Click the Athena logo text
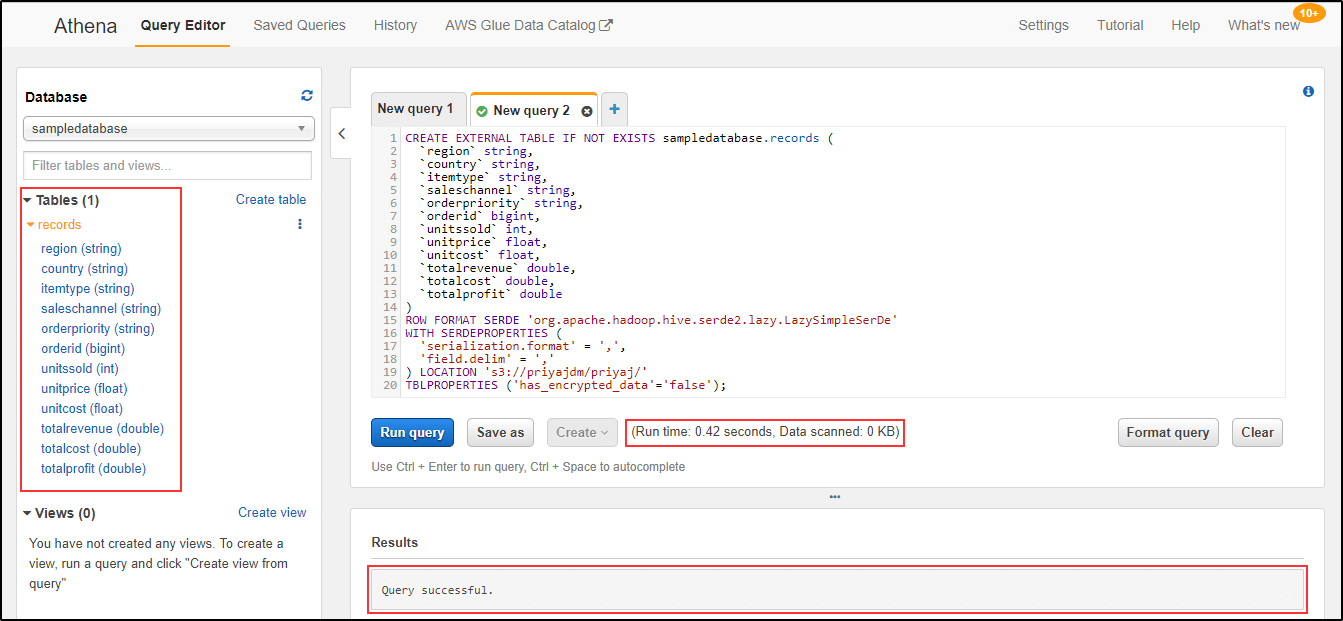 tap(85, 26)
